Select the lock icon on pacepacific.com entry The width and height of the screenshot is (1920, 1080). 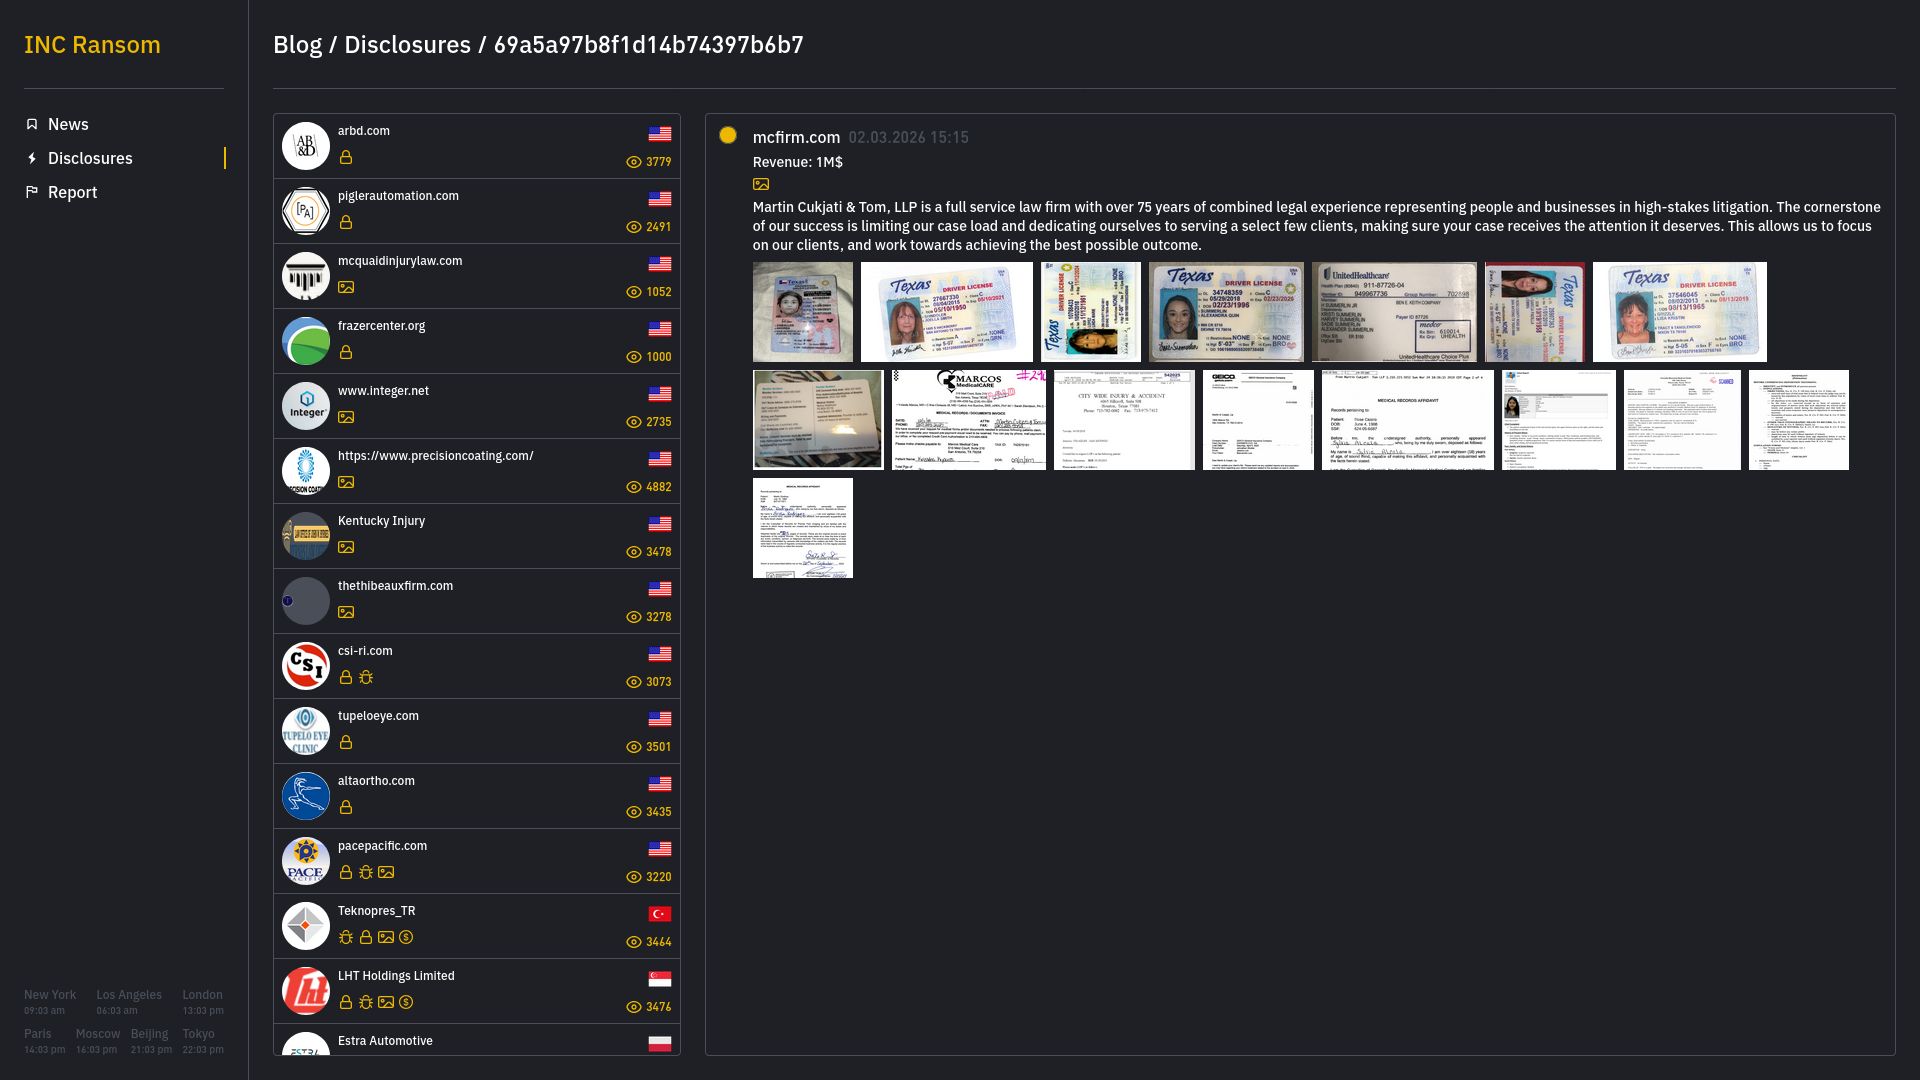coord(346,872)
